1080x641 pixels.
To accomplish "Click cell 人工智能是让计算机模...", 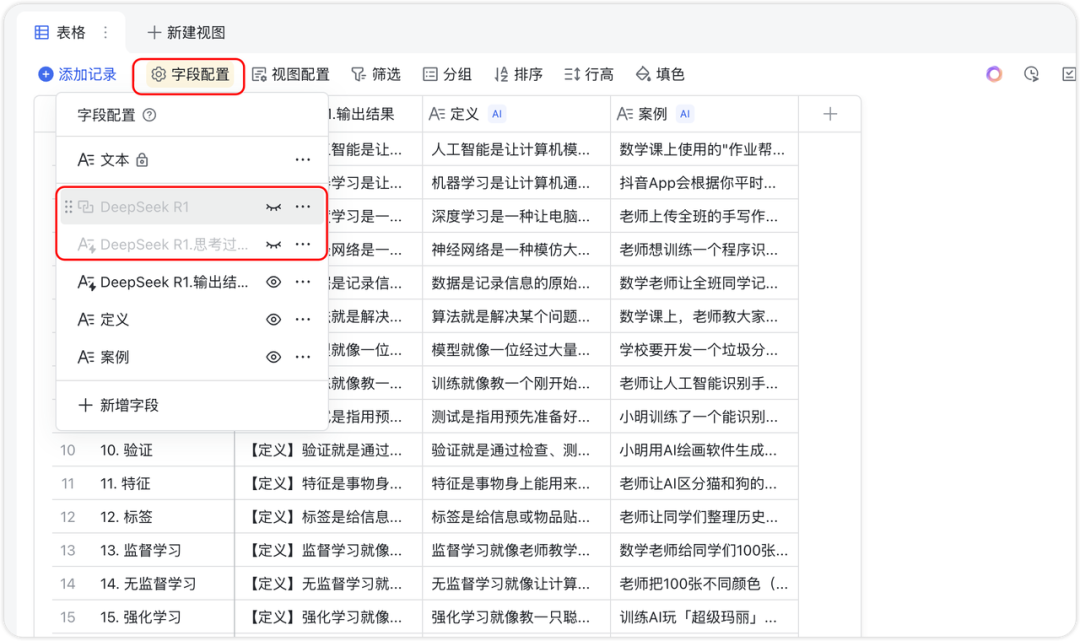I will click(516, 149).
